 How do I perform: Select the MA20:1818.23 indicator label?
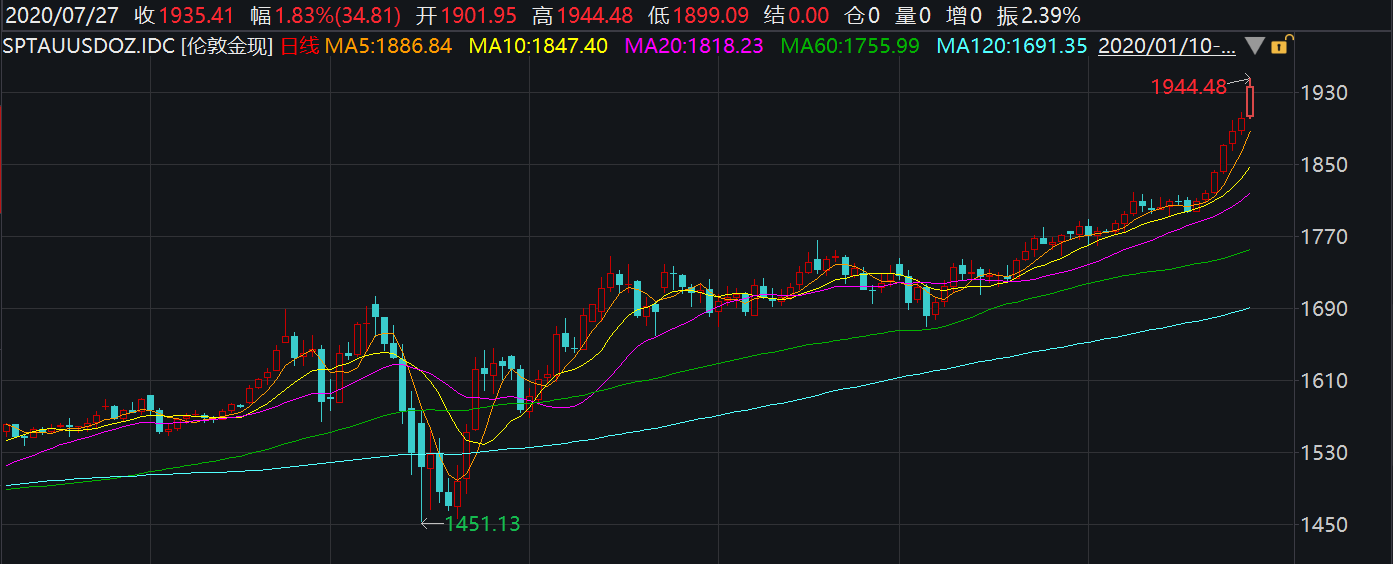point(693,46)
